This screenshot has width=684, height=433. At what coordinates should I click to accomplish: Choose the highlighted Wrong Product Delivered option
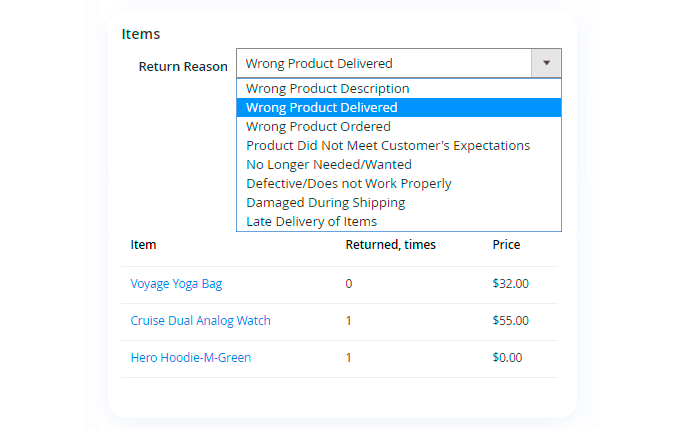pos(321,108)
